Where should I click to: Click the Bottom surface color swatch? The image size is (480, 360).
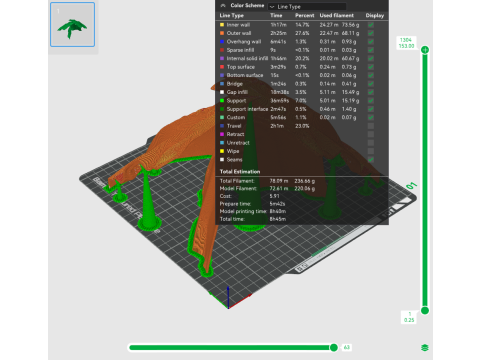click(x=222, y=75)
